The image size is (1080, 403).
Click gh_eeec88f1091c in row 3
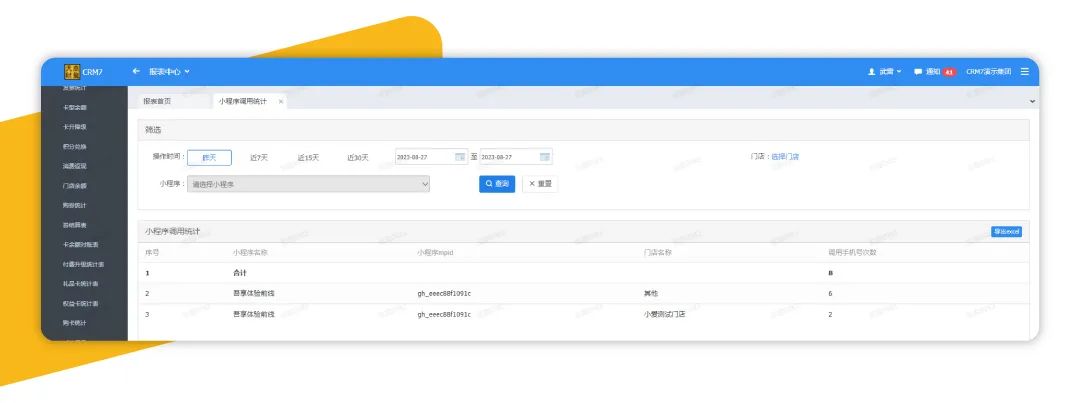click(x=444, y=315)
